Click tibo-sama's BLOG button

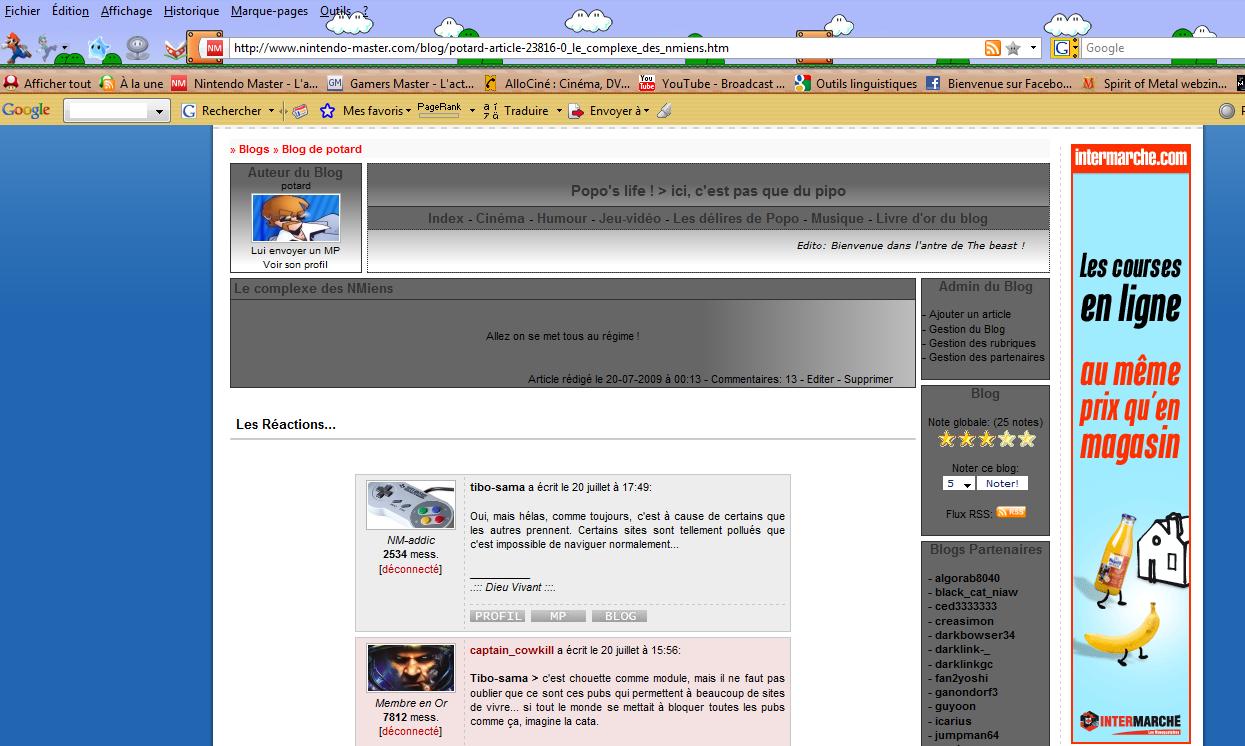pyautogui.click(x=620, y=616)
